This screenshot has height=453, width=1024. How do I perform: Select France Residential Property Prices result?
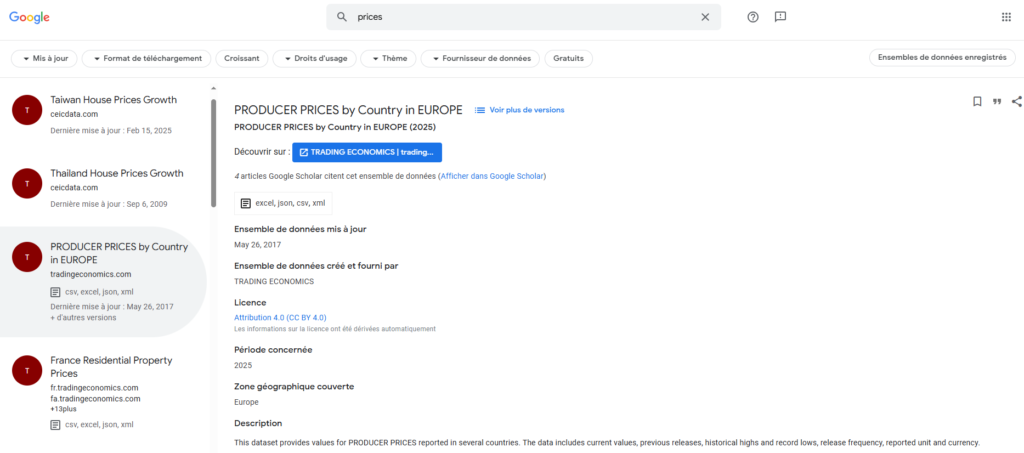tap(104, 392)
